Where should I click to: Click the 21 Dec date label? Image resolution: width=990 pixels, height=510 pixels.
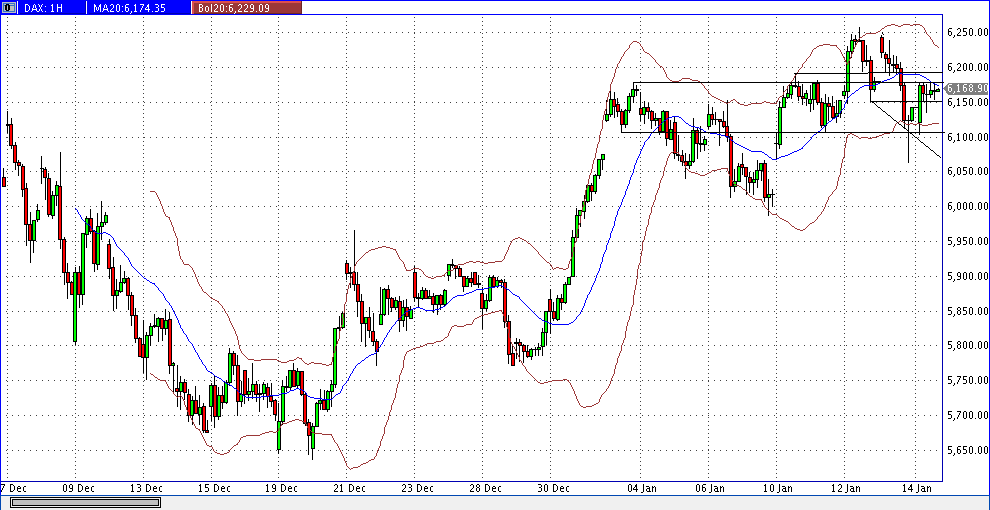click(x=350, y=488)
